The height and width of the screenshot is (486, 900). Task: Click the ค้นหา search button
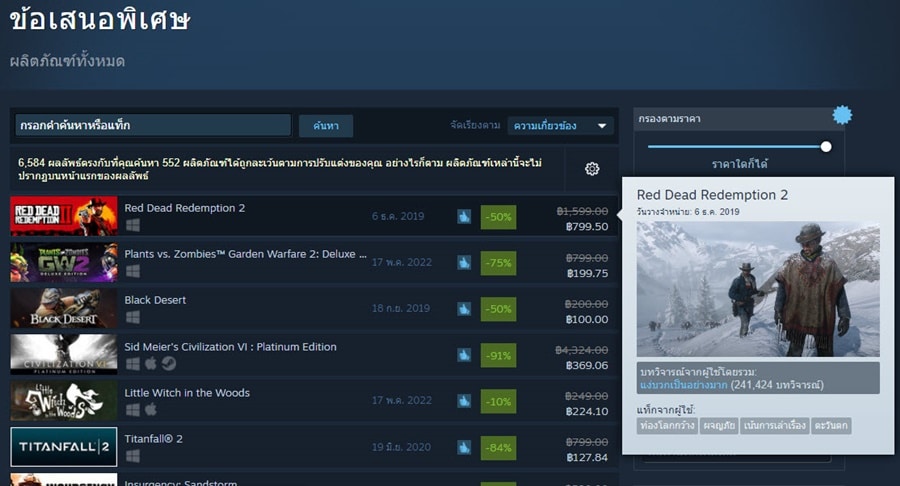[325, 126]
